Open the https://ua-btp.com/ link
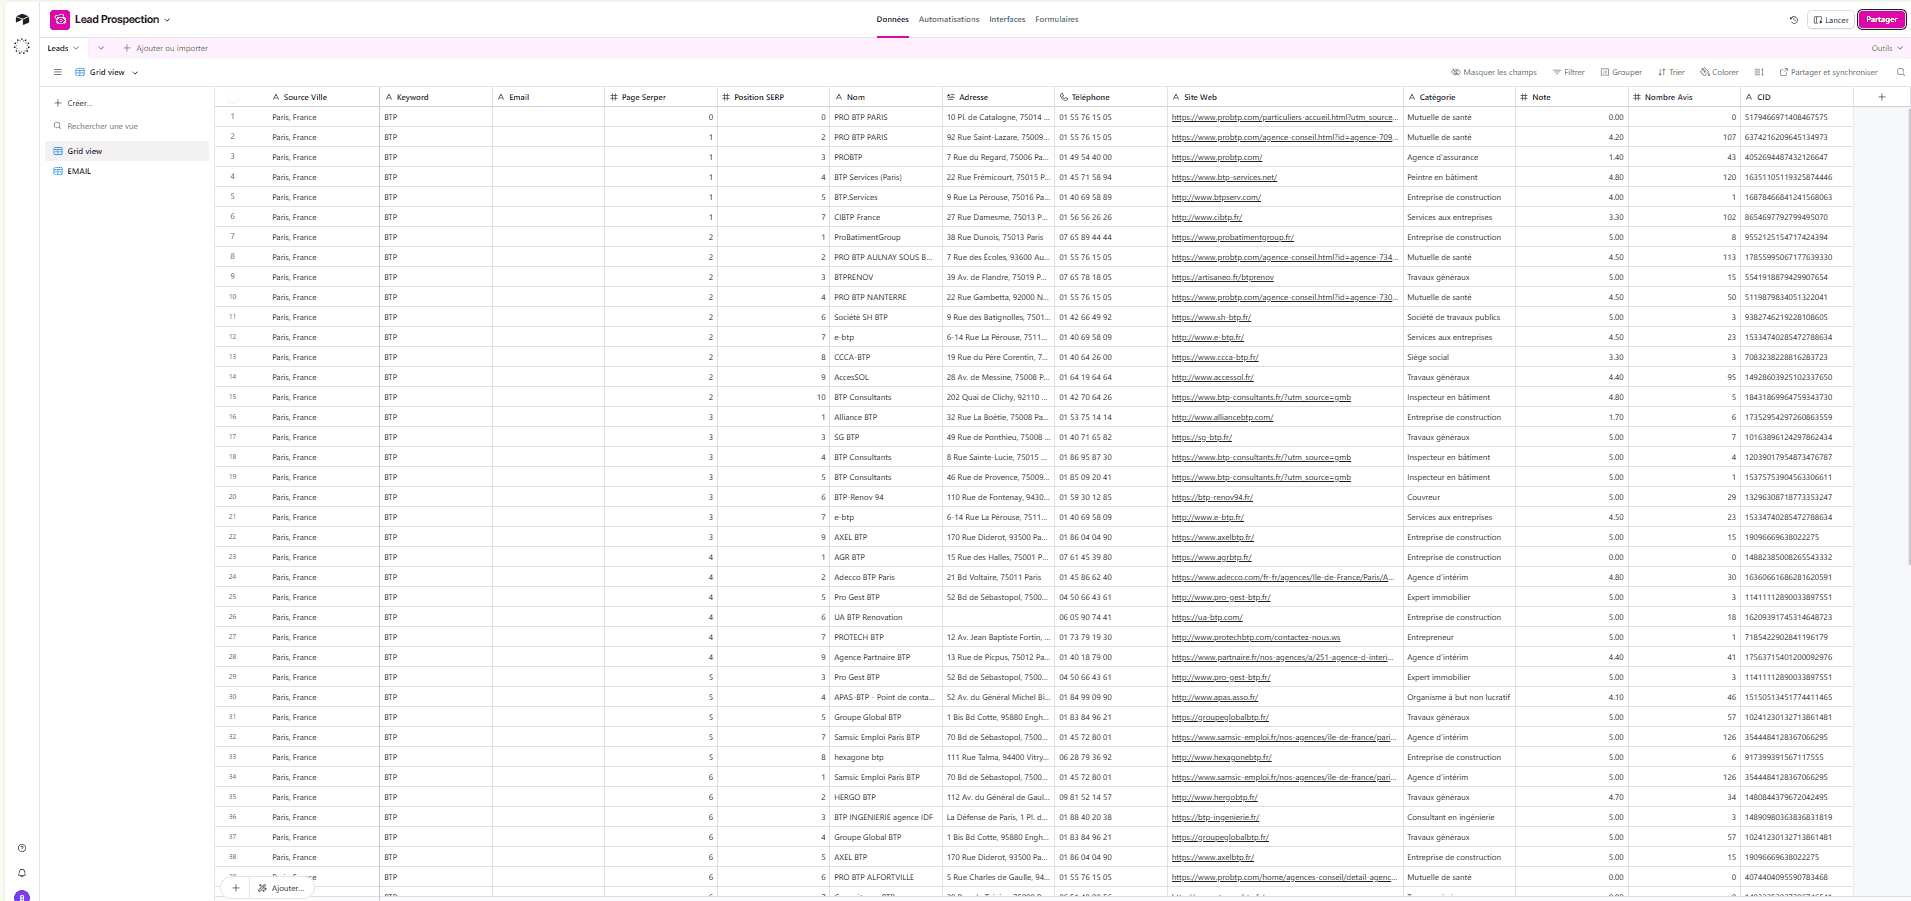This screenshot has width=1911, height=901. [1207, 617]
